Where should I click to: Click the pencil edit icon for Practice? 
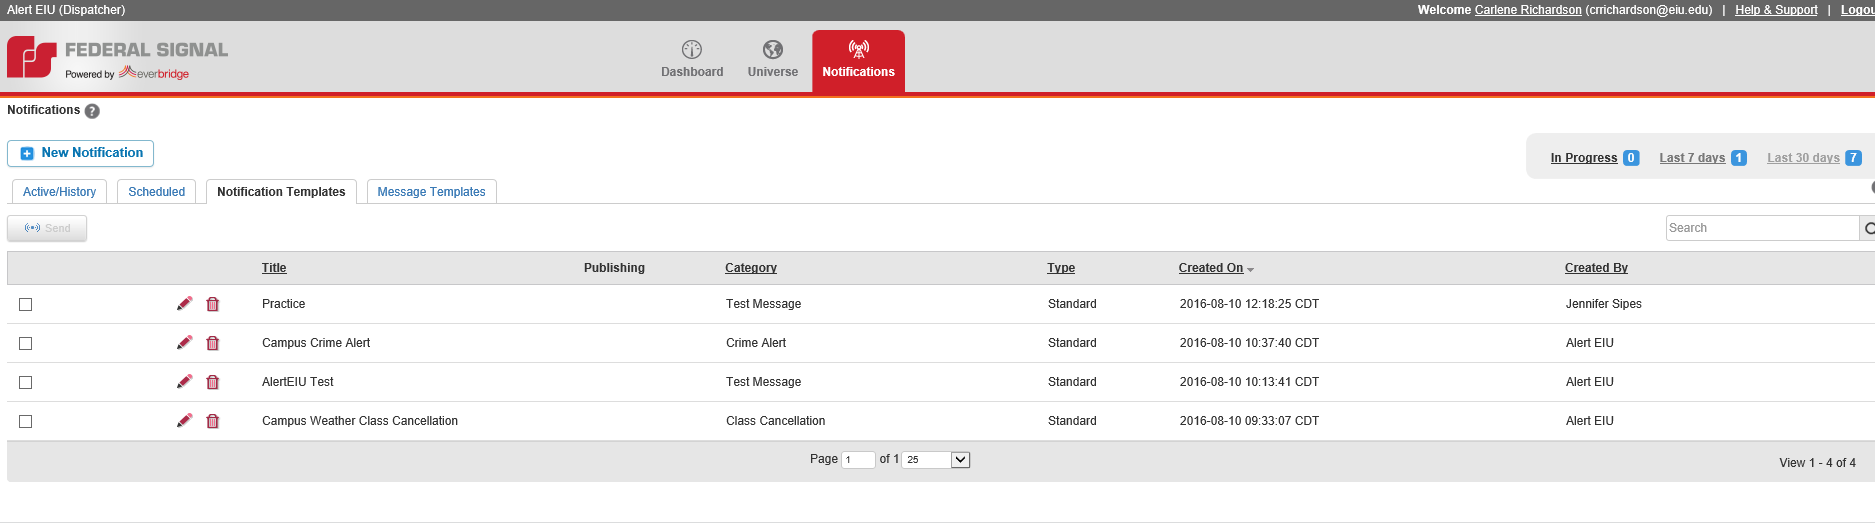coord(184,304)
